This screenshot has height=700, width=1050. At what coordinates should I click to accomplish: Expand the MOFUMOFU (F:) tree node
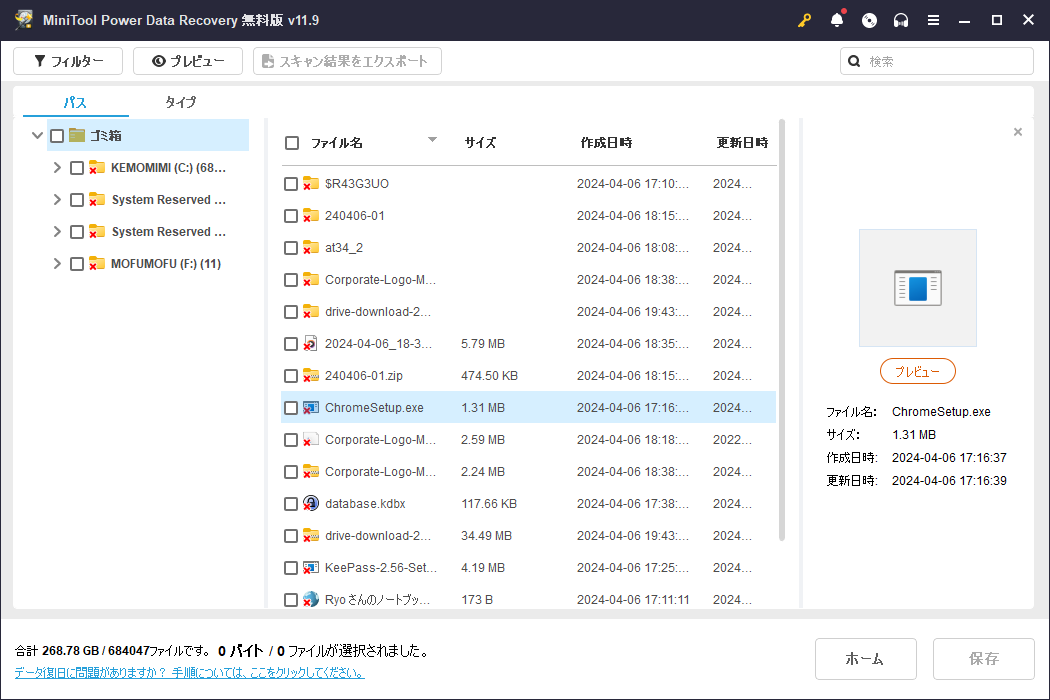click(57, 264)
